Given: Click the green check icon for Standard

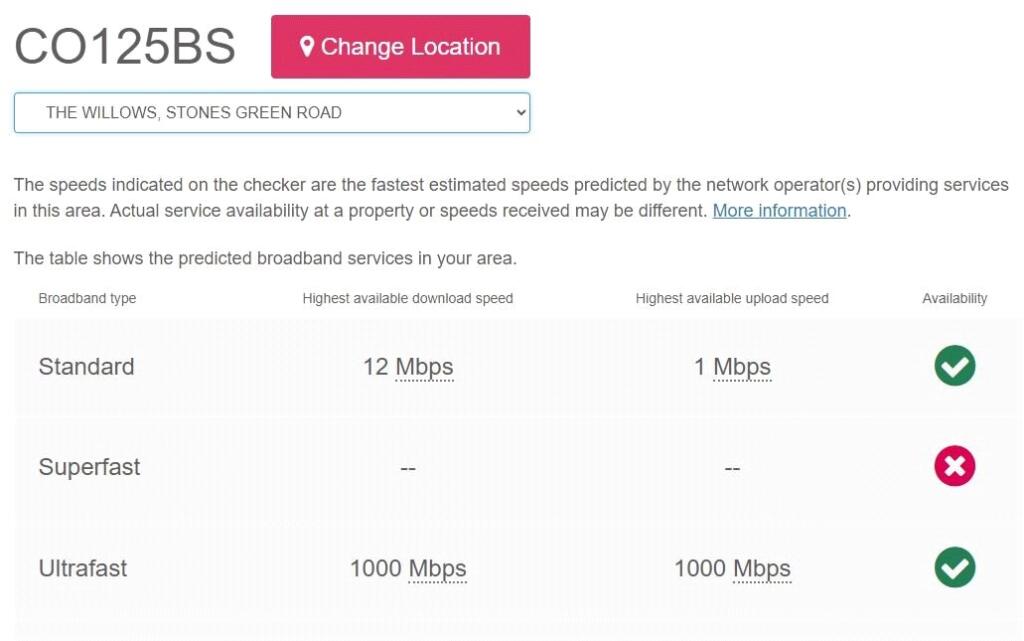Looking at the screenshot, I should click(955, 366).
